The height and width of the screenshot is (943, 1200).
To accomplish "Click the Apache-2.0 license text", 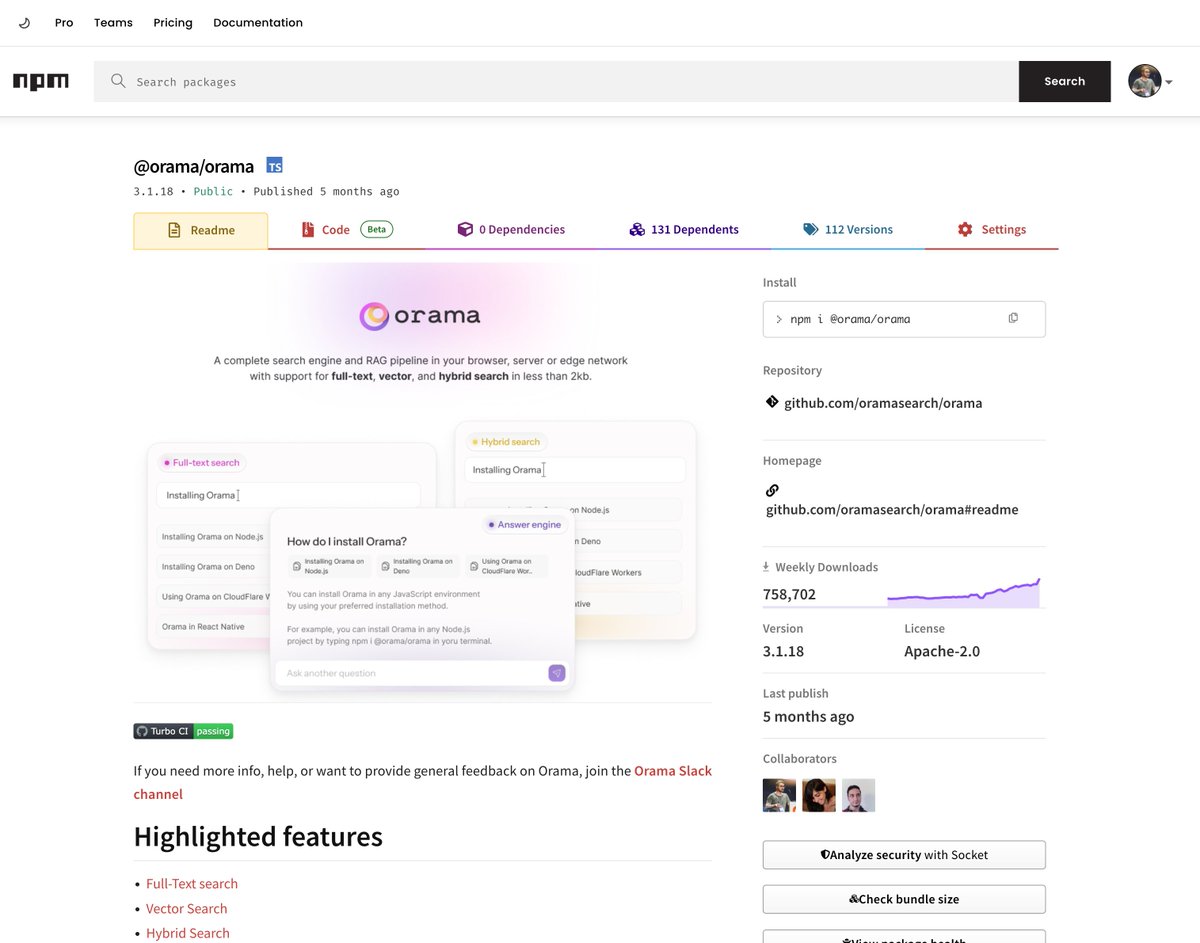I will click(942, 651).
